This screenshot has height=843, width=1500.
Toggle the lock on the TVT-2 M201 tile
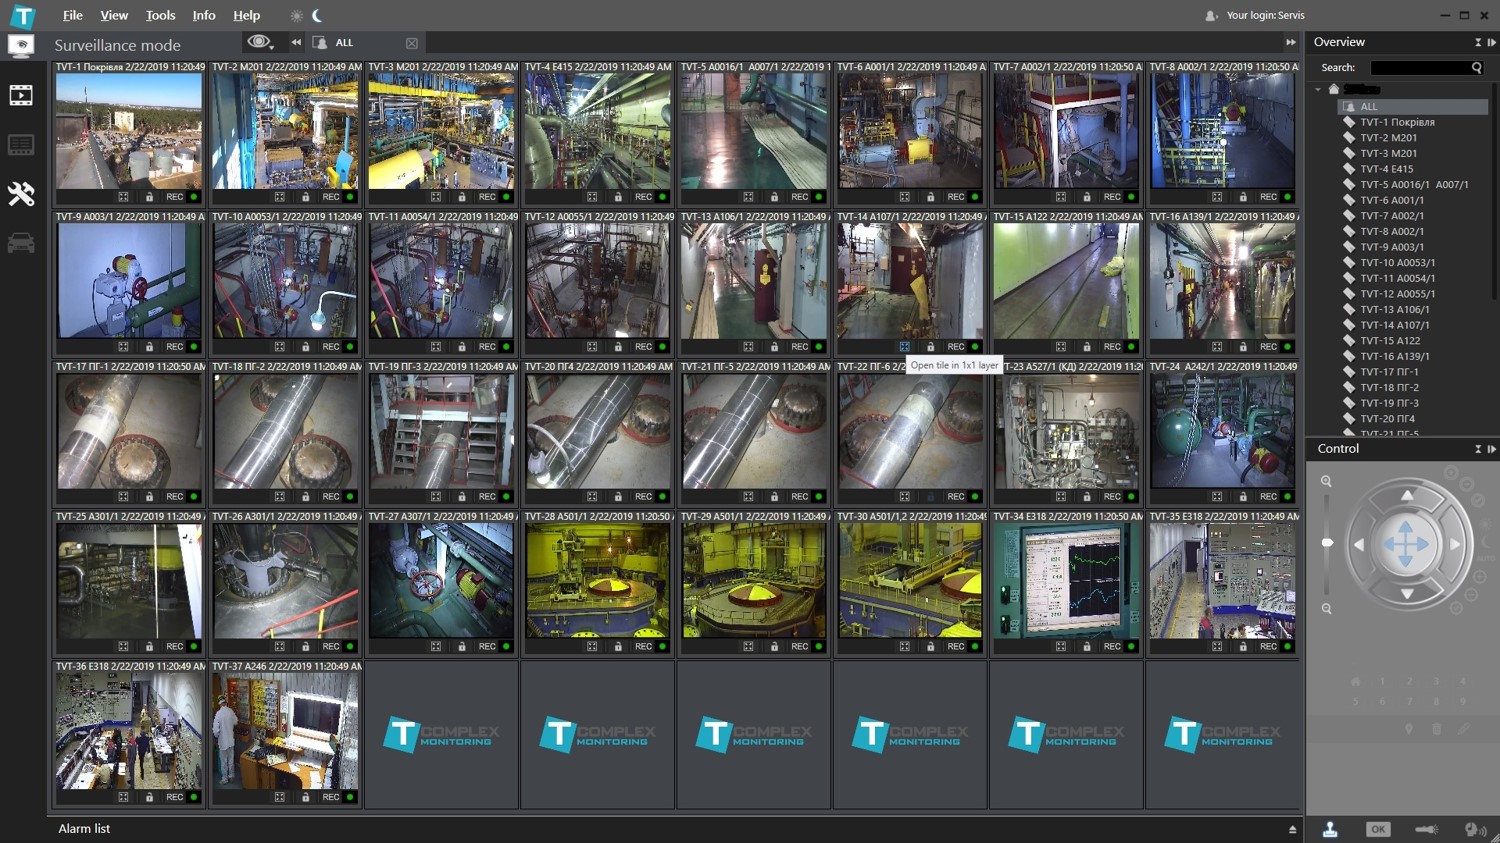point(305,197)
